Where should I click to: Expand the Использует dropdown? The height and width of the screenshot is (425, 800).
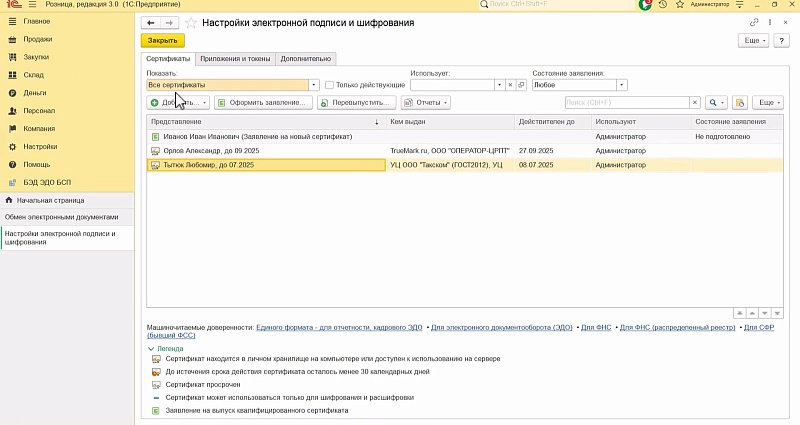499,85
